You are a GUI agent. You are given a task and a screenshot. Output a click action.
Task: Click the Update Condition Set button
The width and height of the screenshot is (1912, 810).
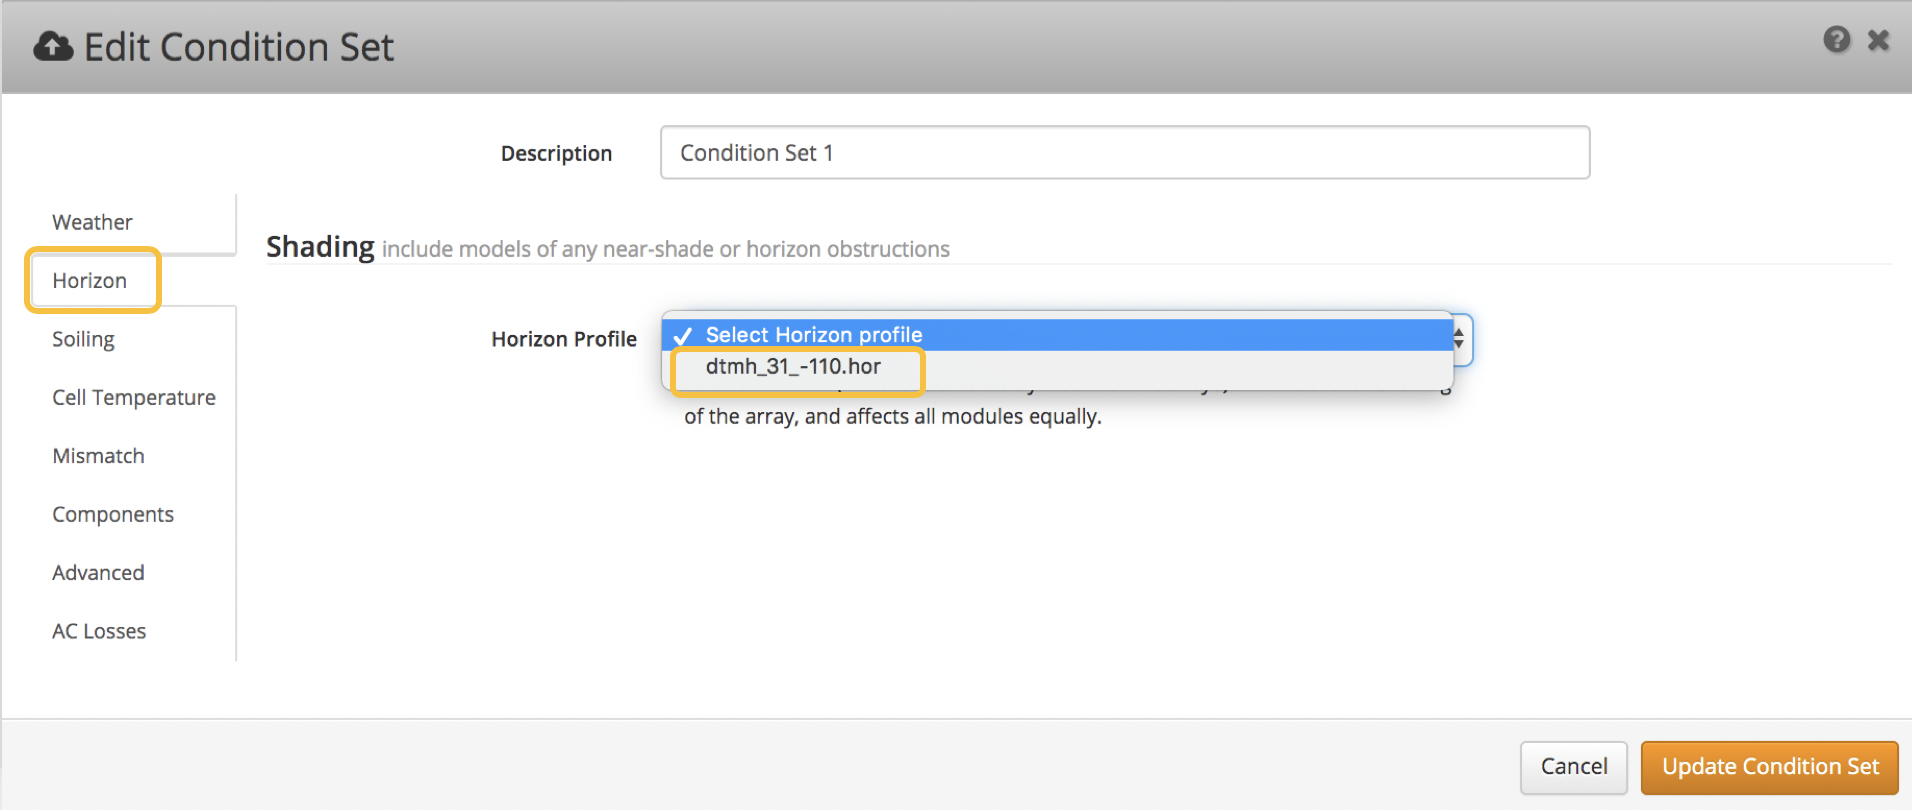(1769, 767)
